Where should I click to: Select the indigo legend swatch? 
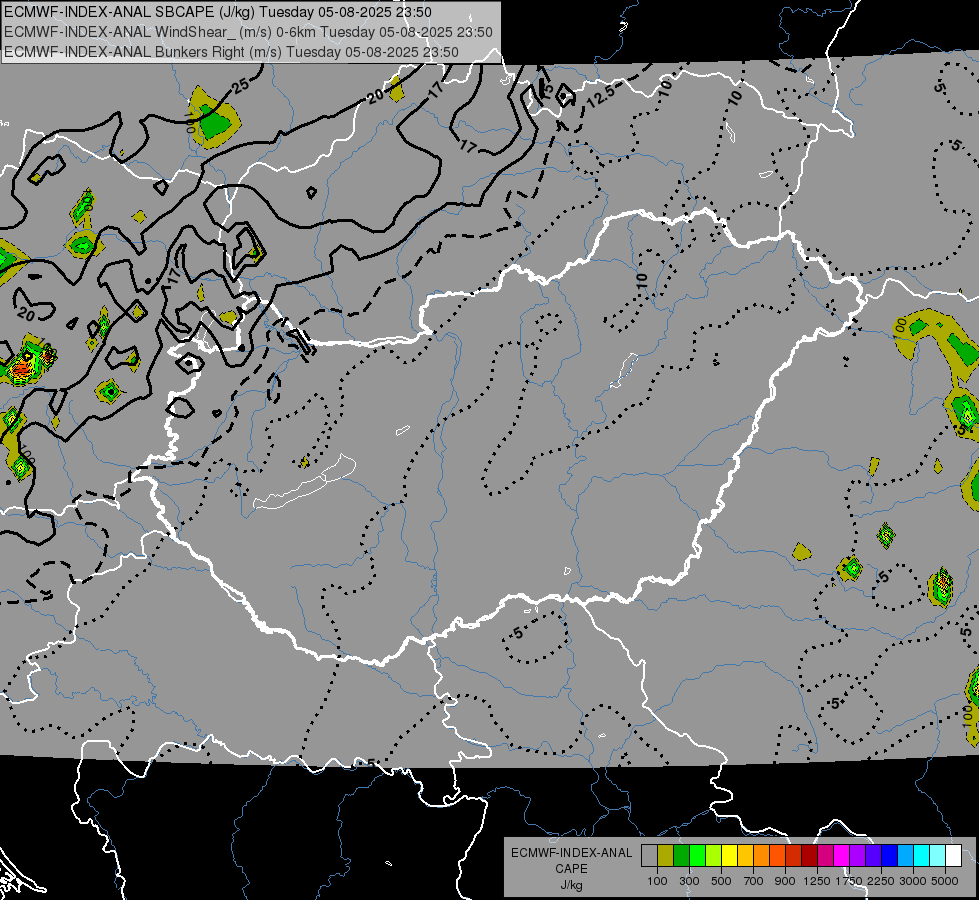(x=873, y=856)
